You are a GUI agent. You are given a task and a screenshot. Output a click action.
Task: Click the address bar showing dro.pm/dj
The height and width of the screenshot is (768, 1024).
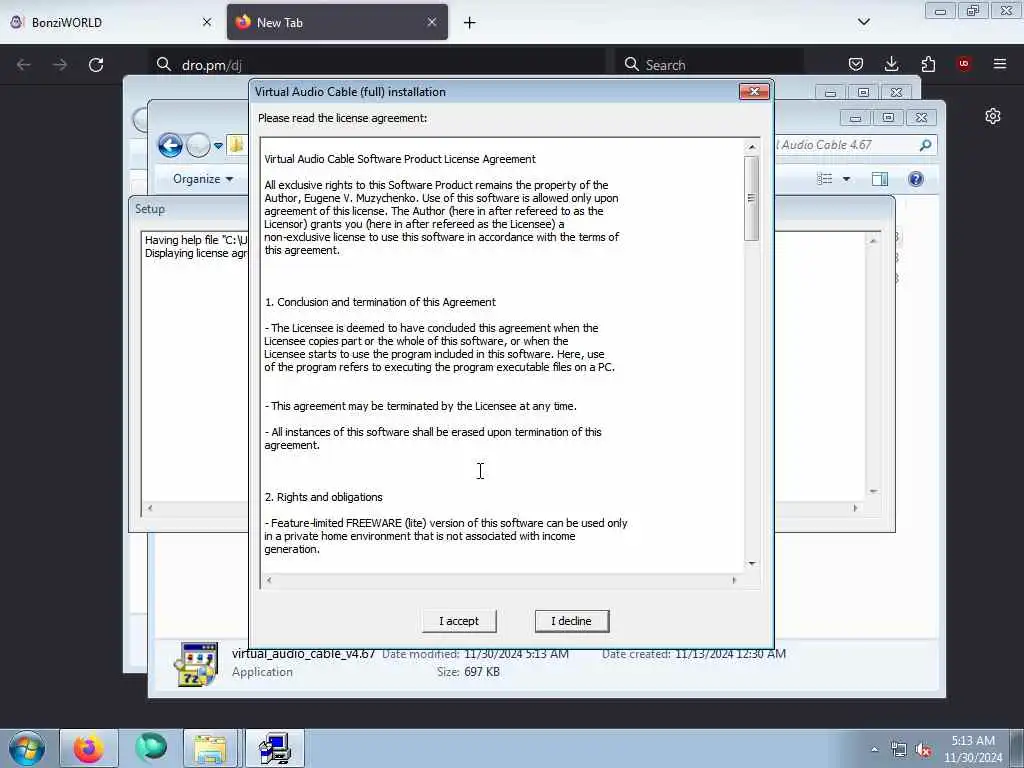point(377,65)
